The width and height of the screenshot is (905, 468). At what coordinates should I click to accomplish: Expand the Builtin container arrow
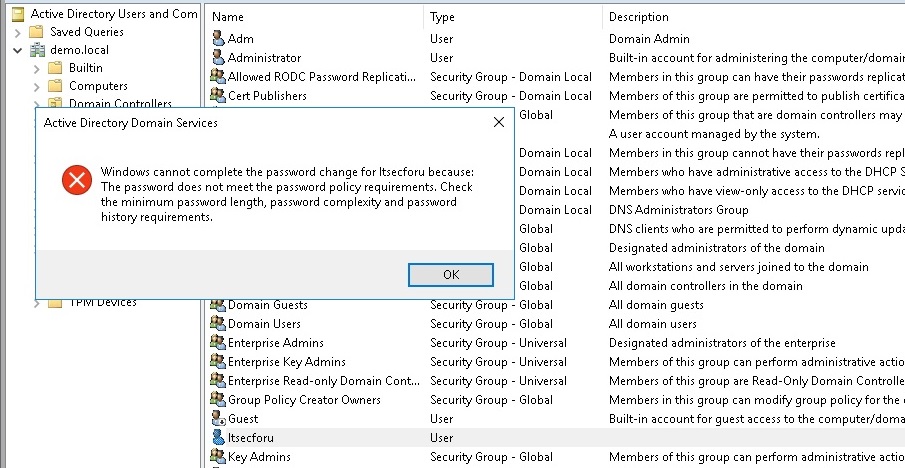tap(37, 68)
